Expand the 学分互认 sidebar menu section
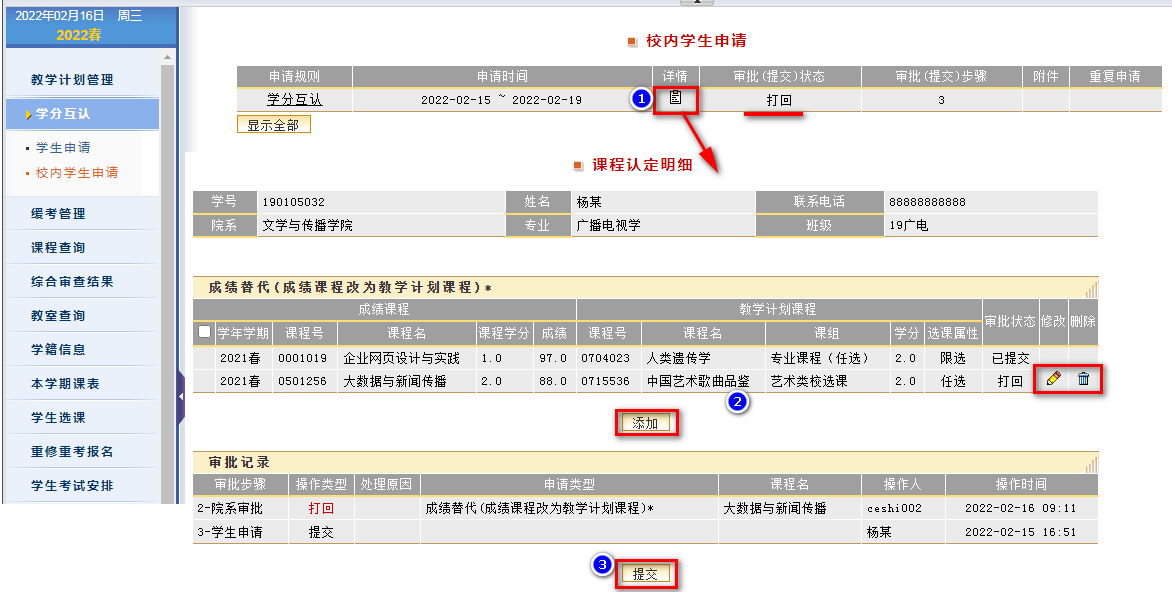Viewport: 1172px width, 592px height. [x=82, y=114]
